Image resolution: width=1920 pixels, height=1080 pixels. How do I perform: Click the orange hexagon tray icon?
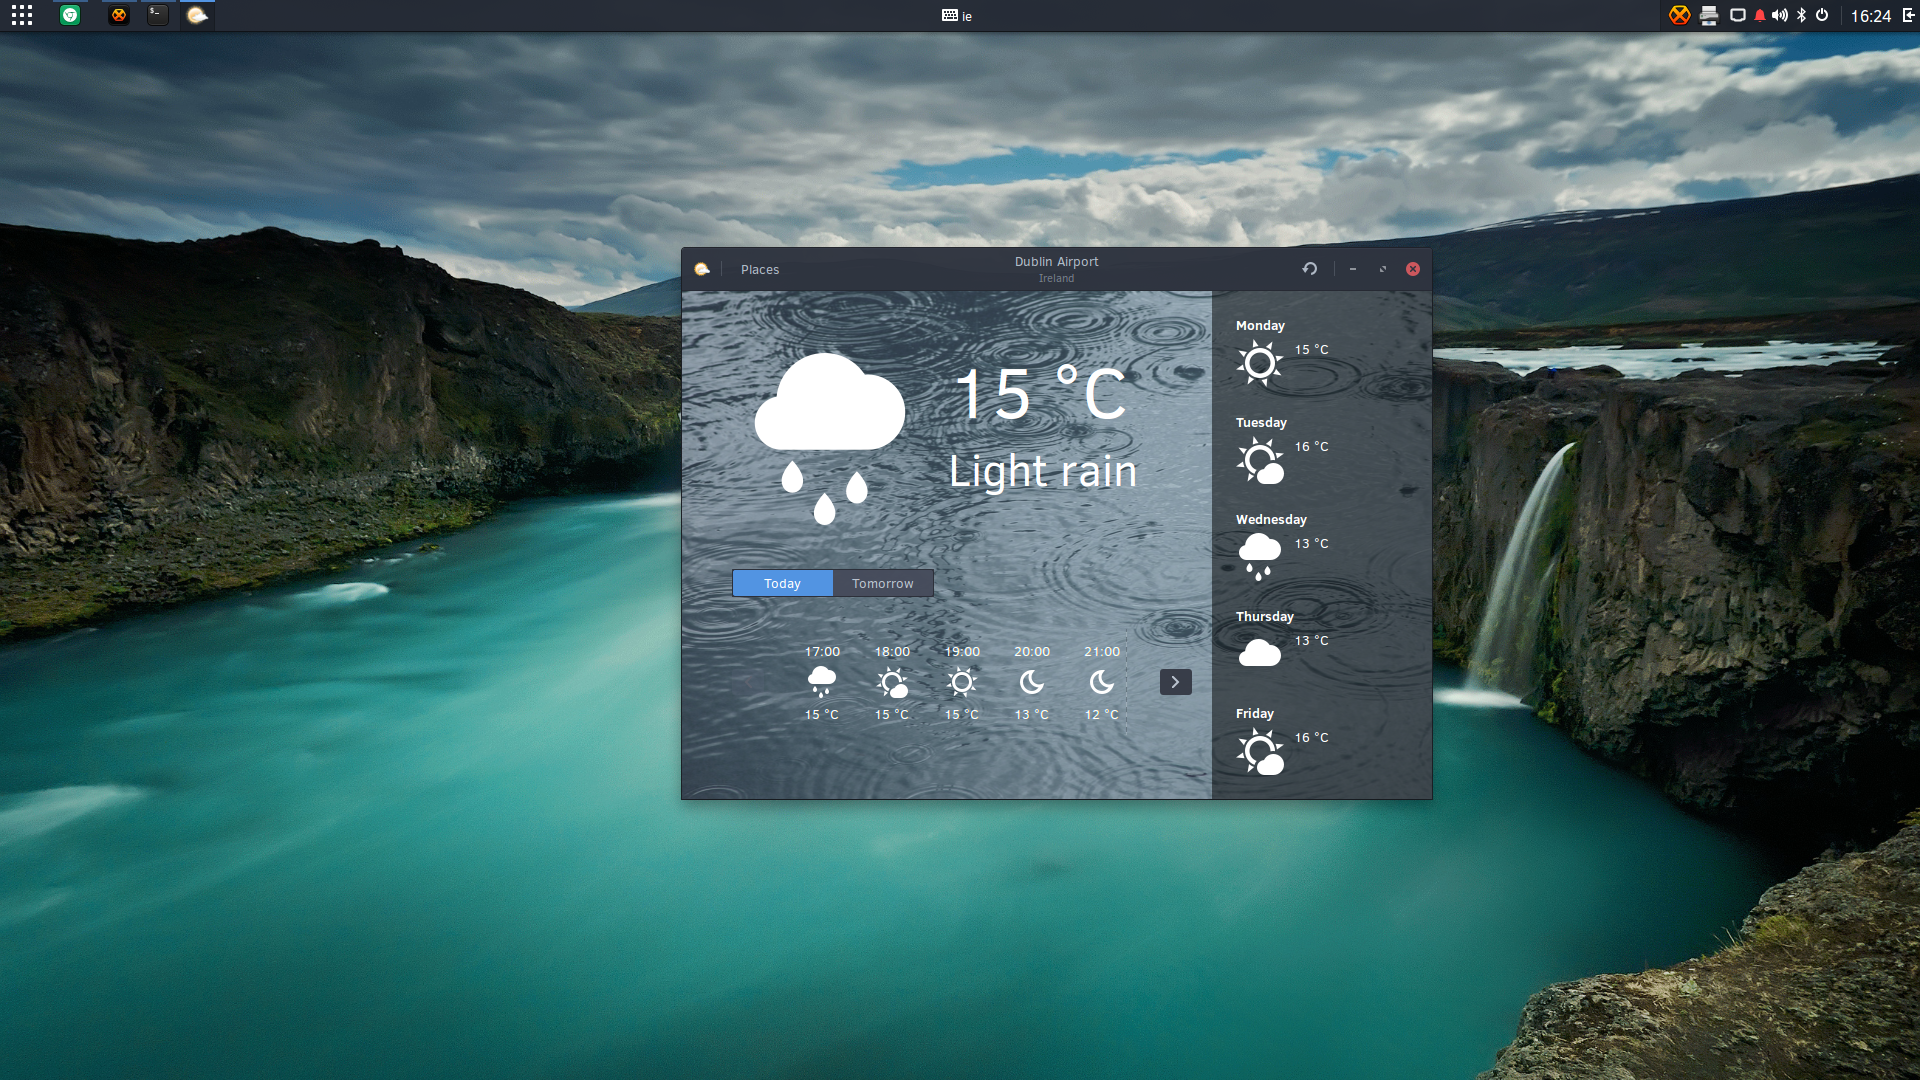pyautogui.click(x=1680, y=15)
